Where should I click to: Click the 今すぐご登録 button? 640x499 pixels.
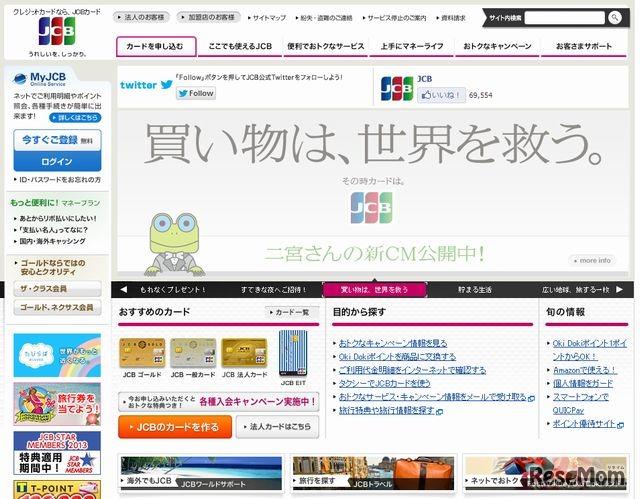(x=57, y=140)
